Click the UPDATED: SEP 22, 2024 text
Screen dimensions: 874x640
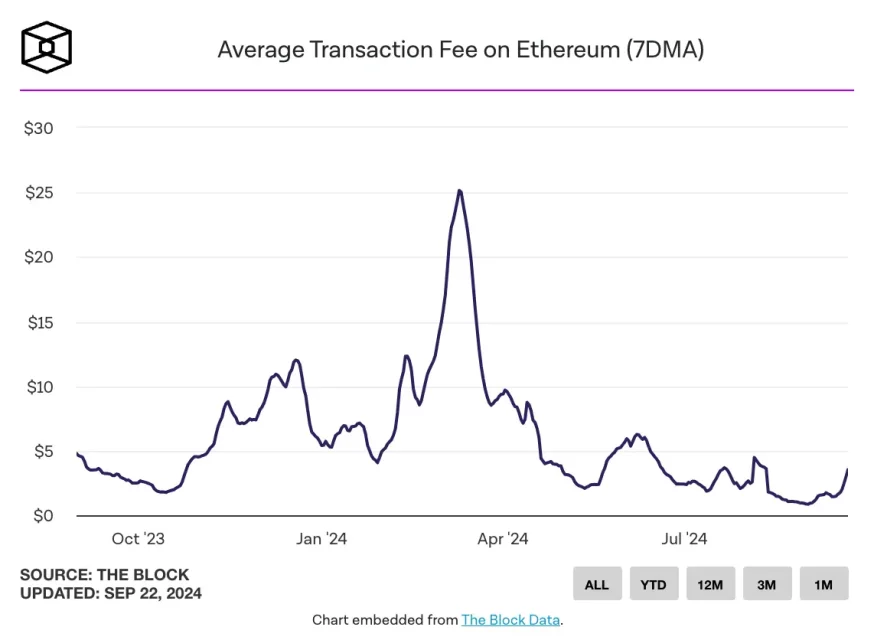[x=110, y=593]
